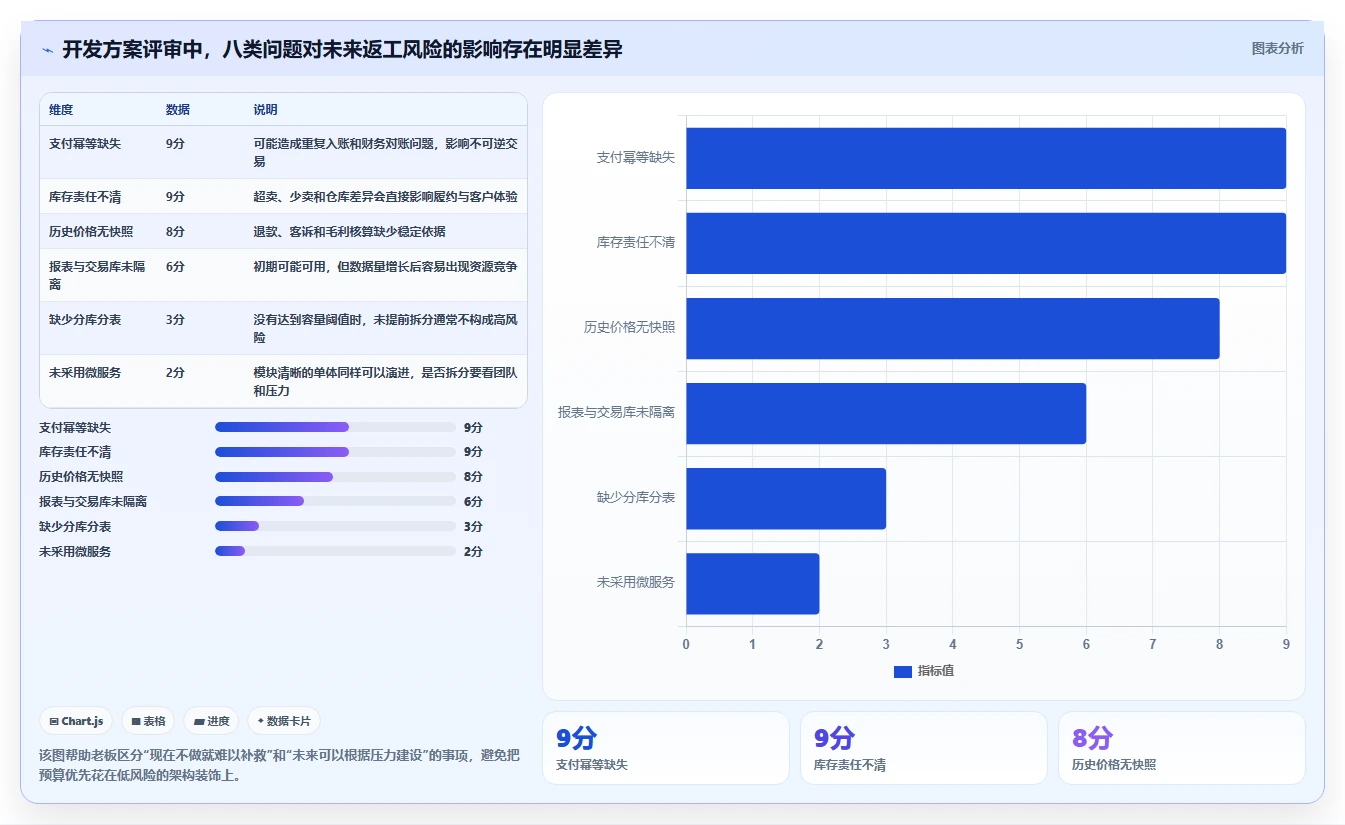Open the 9分 支付幂等缺失 data card
Viewport: 1345px width, 825px height.
666,748
